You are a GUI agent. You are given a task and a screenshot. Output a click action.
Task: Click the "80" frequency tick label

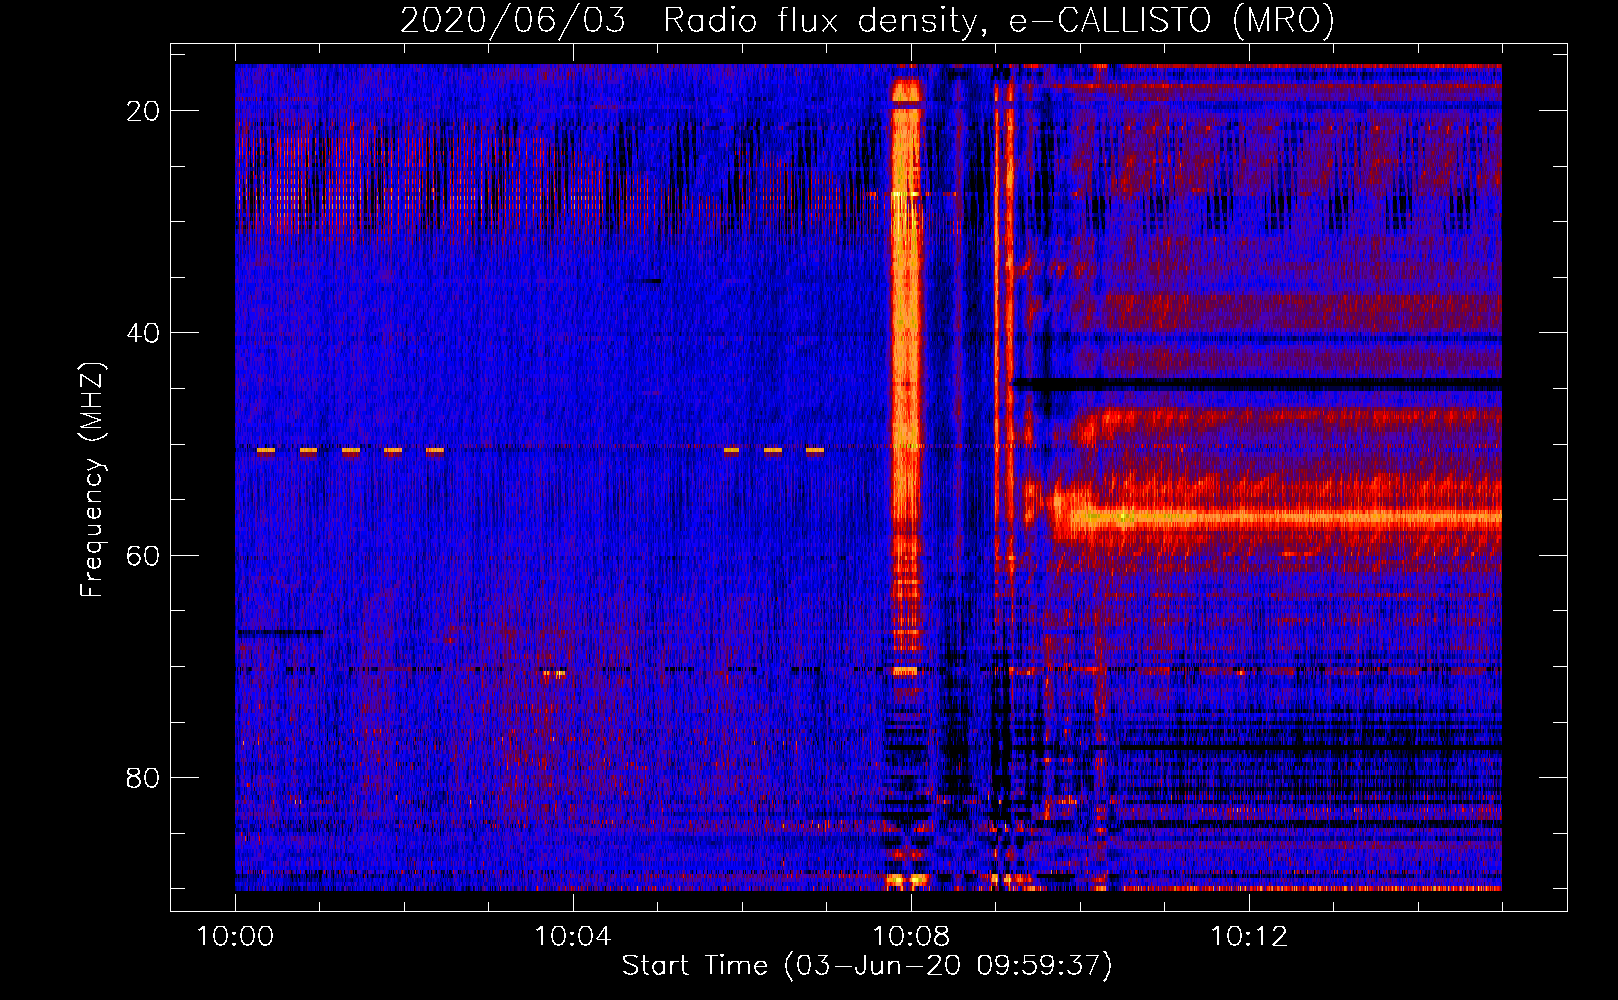click(143, 777)
